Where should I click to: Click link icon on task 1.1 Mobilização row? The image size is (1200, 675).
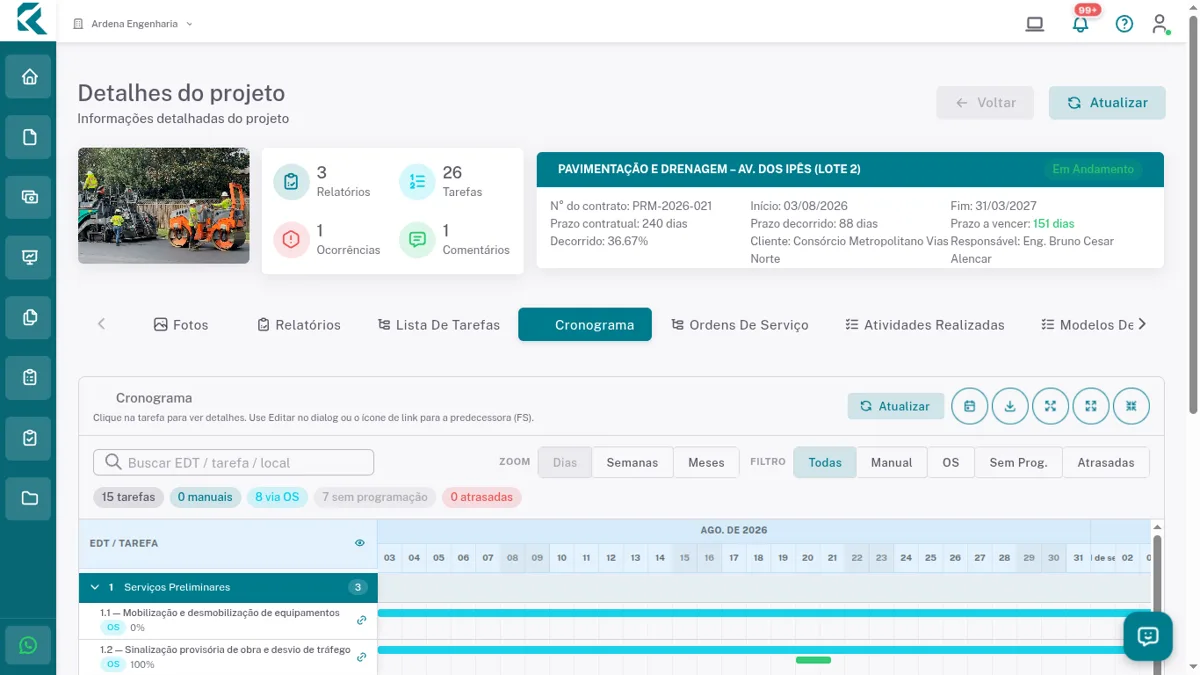pyautogui.click(x=362, y=620)
